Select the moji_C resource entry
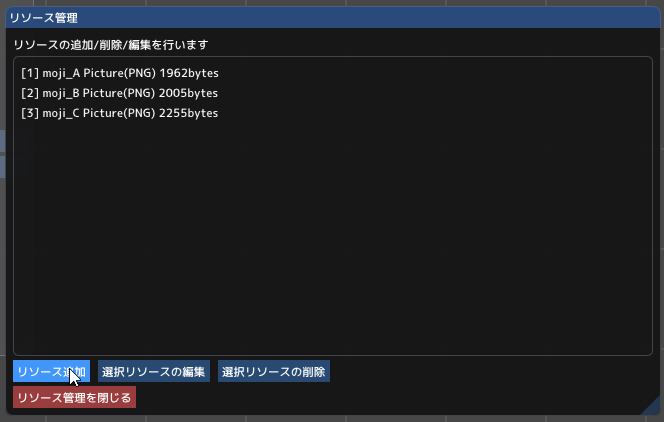The width and height of the screenshot is (664, 422). (119, 113)
